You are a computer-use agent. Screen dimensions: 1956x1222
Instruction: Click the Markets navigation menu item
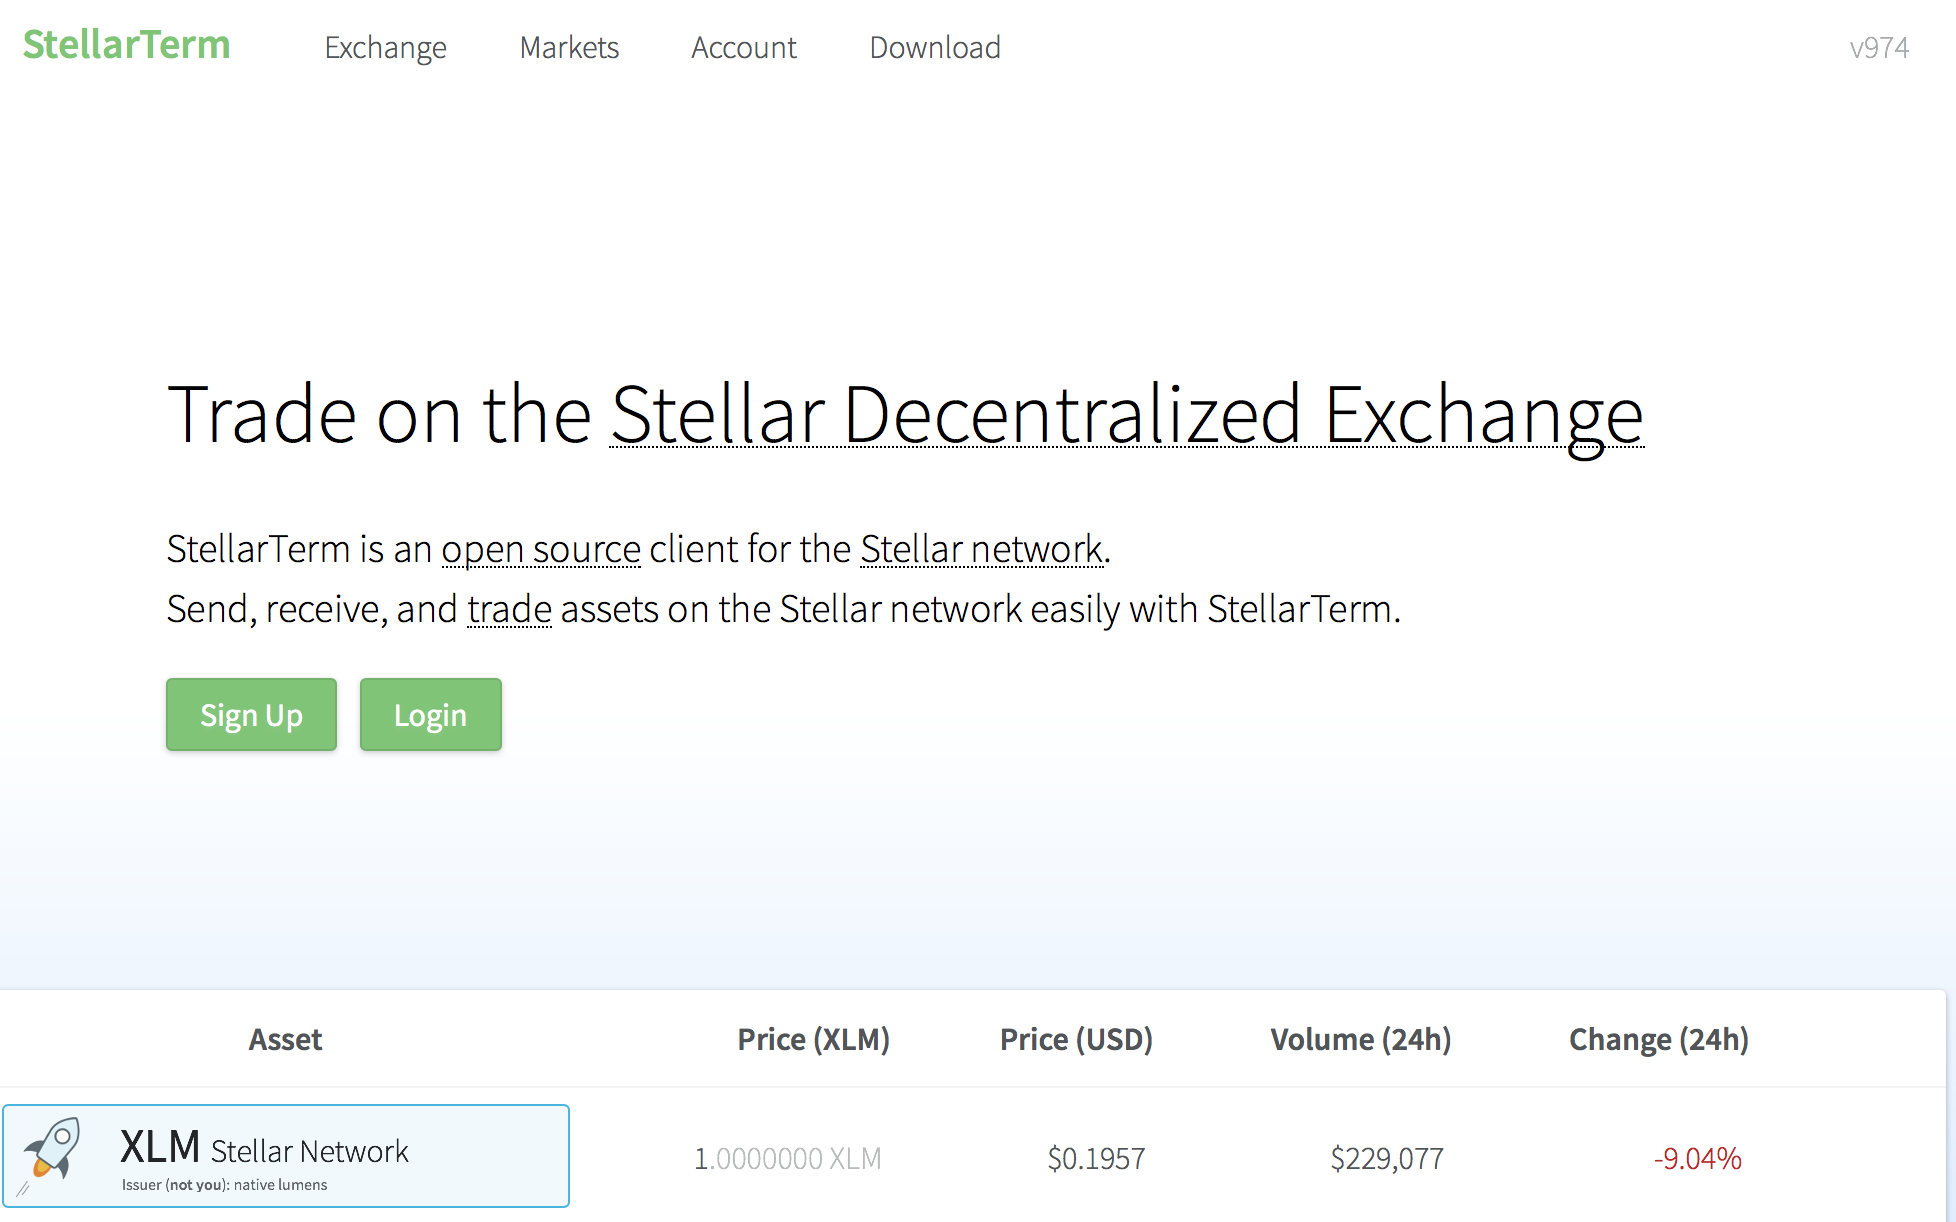[x=570, y=45]
